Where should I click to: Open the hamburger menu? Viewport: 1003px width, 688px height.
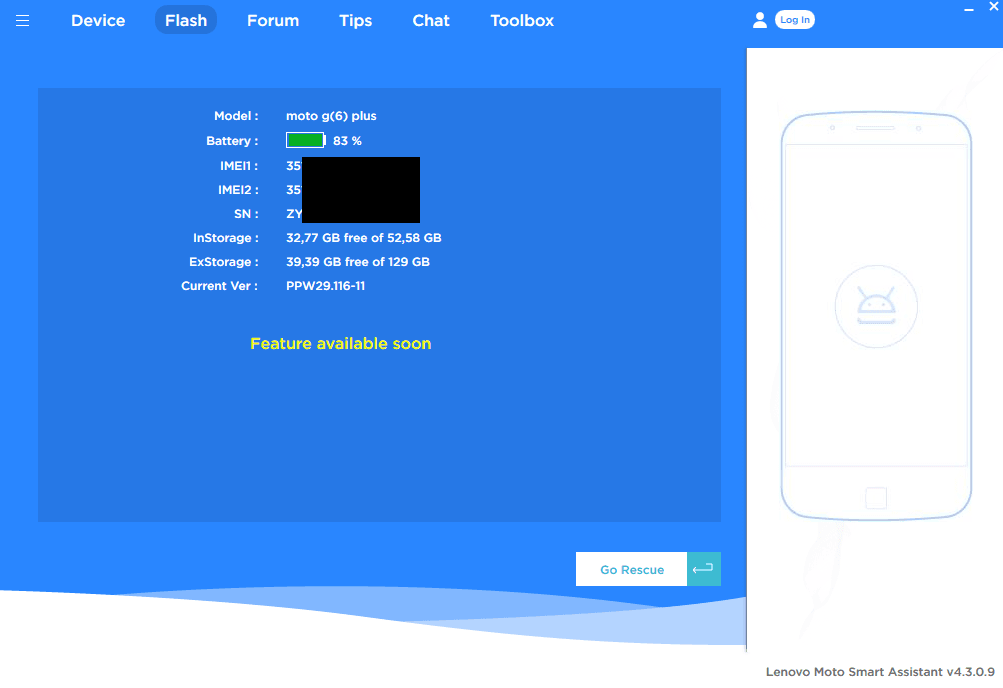click(x=22, y=20)
